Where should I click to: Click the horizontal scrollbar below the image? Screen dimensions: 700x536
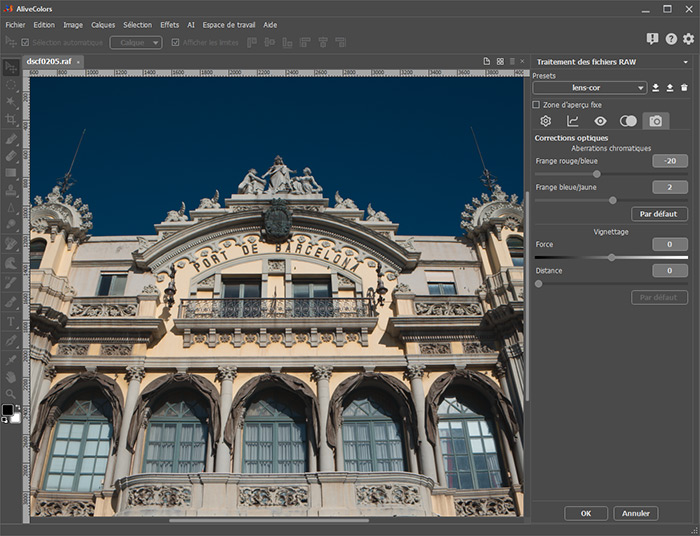click(269, 520)
